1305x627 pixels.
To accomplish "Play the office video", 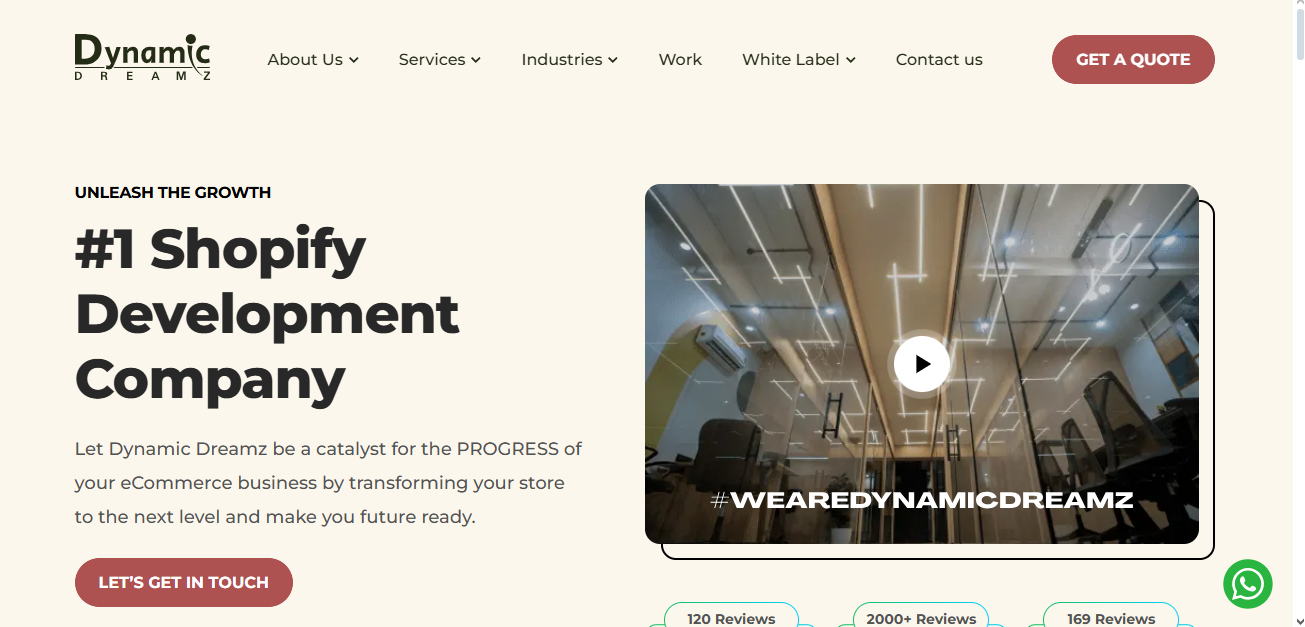I will pyautogui.click(x=921, y=364).
